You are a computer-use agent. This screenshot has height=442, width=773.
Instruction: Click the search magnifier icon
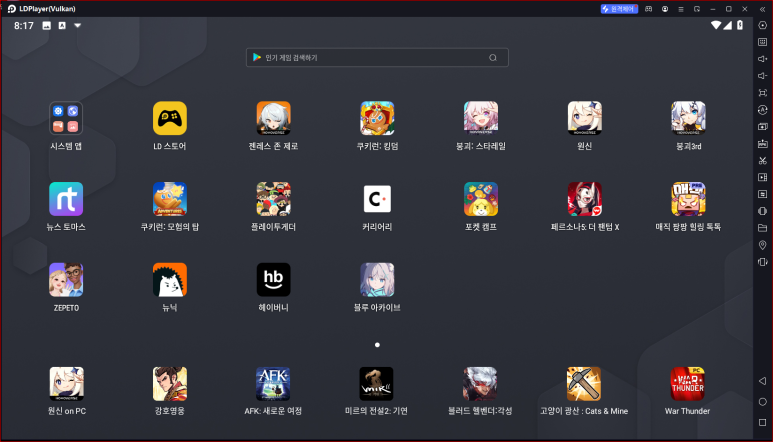pos(492,58)
